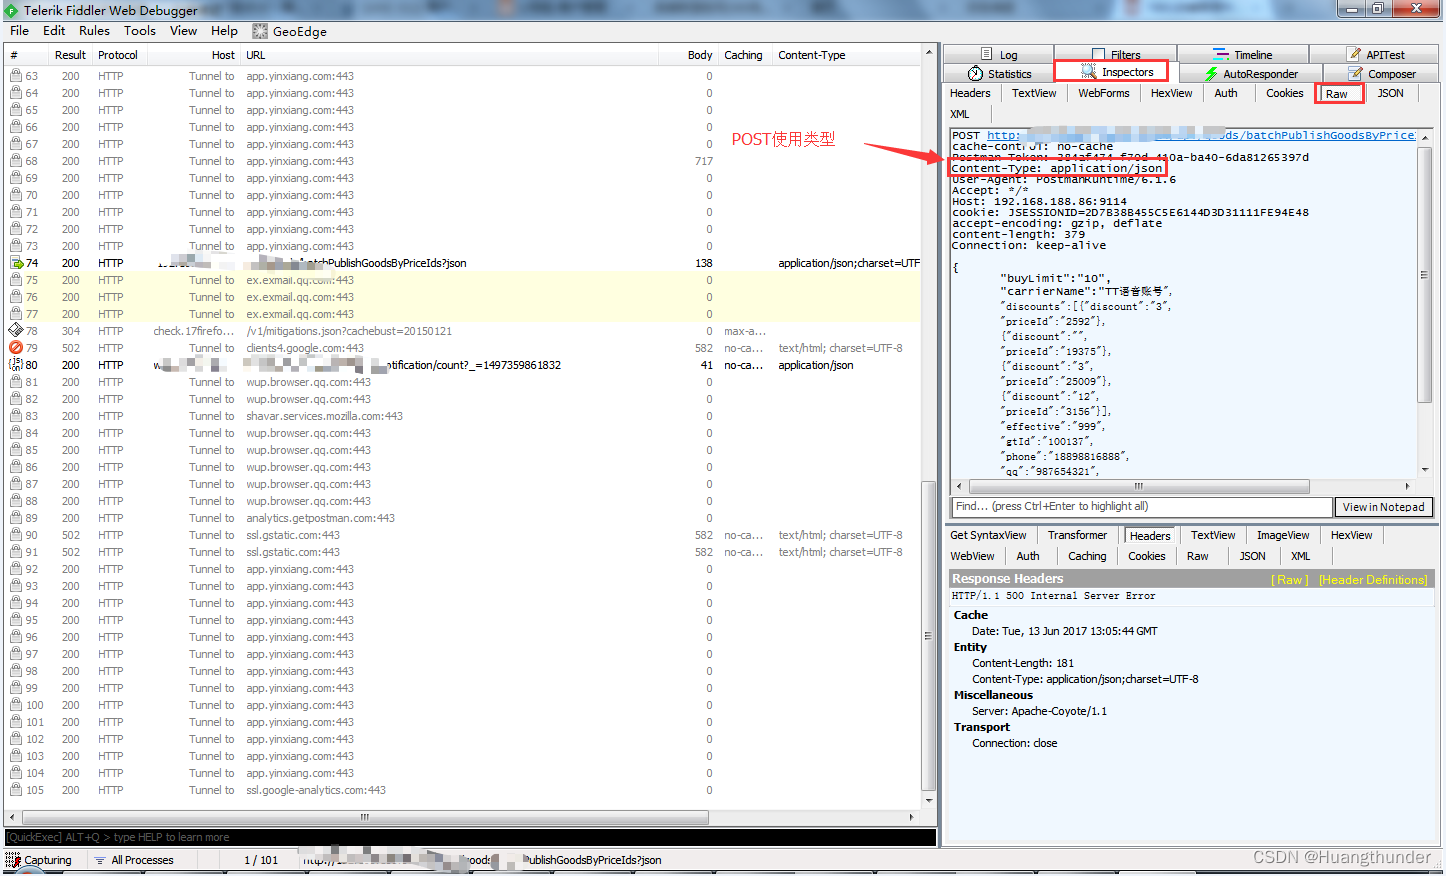Focus the Find text field

pos(1142,507)
